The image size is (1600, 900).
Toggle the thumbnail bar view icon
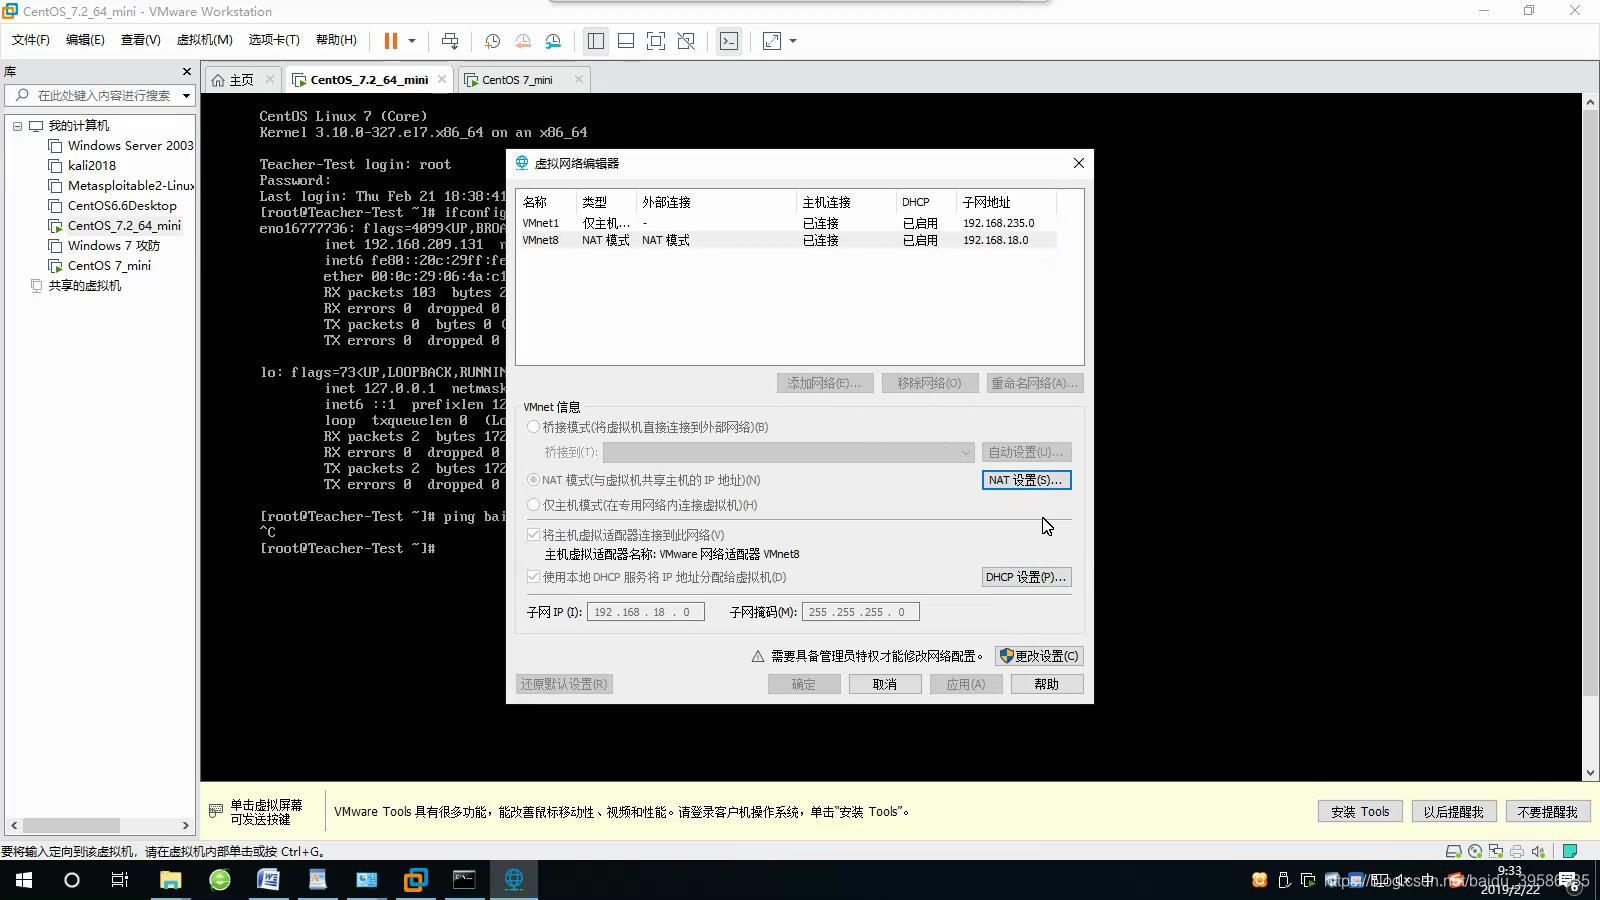click(x=626, y=41)
